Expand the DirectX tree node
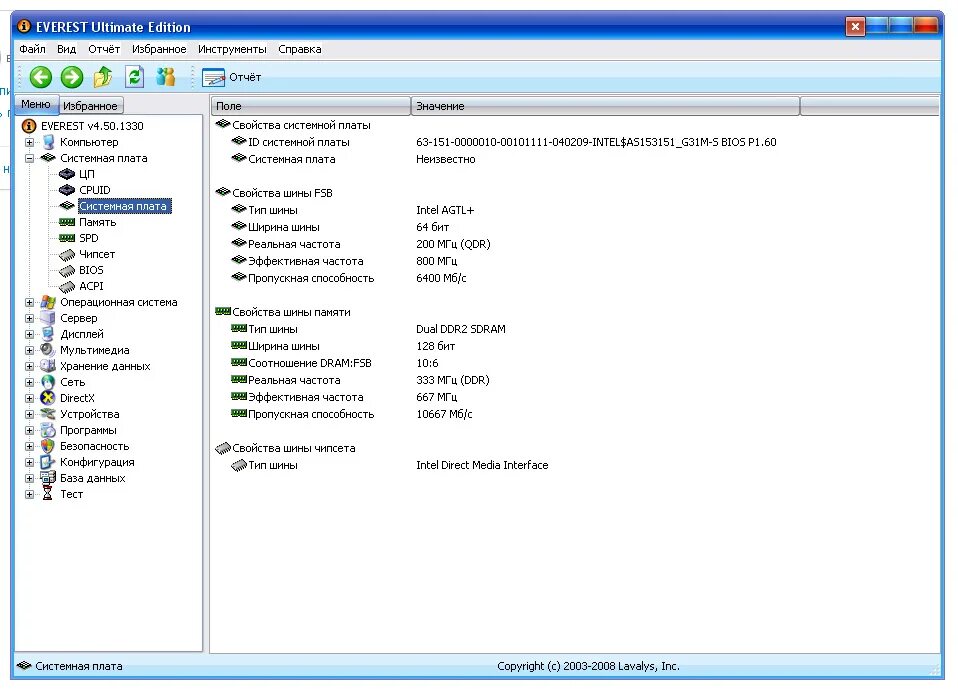This screenshot has width=958, height=690. [x=29, y=398]
